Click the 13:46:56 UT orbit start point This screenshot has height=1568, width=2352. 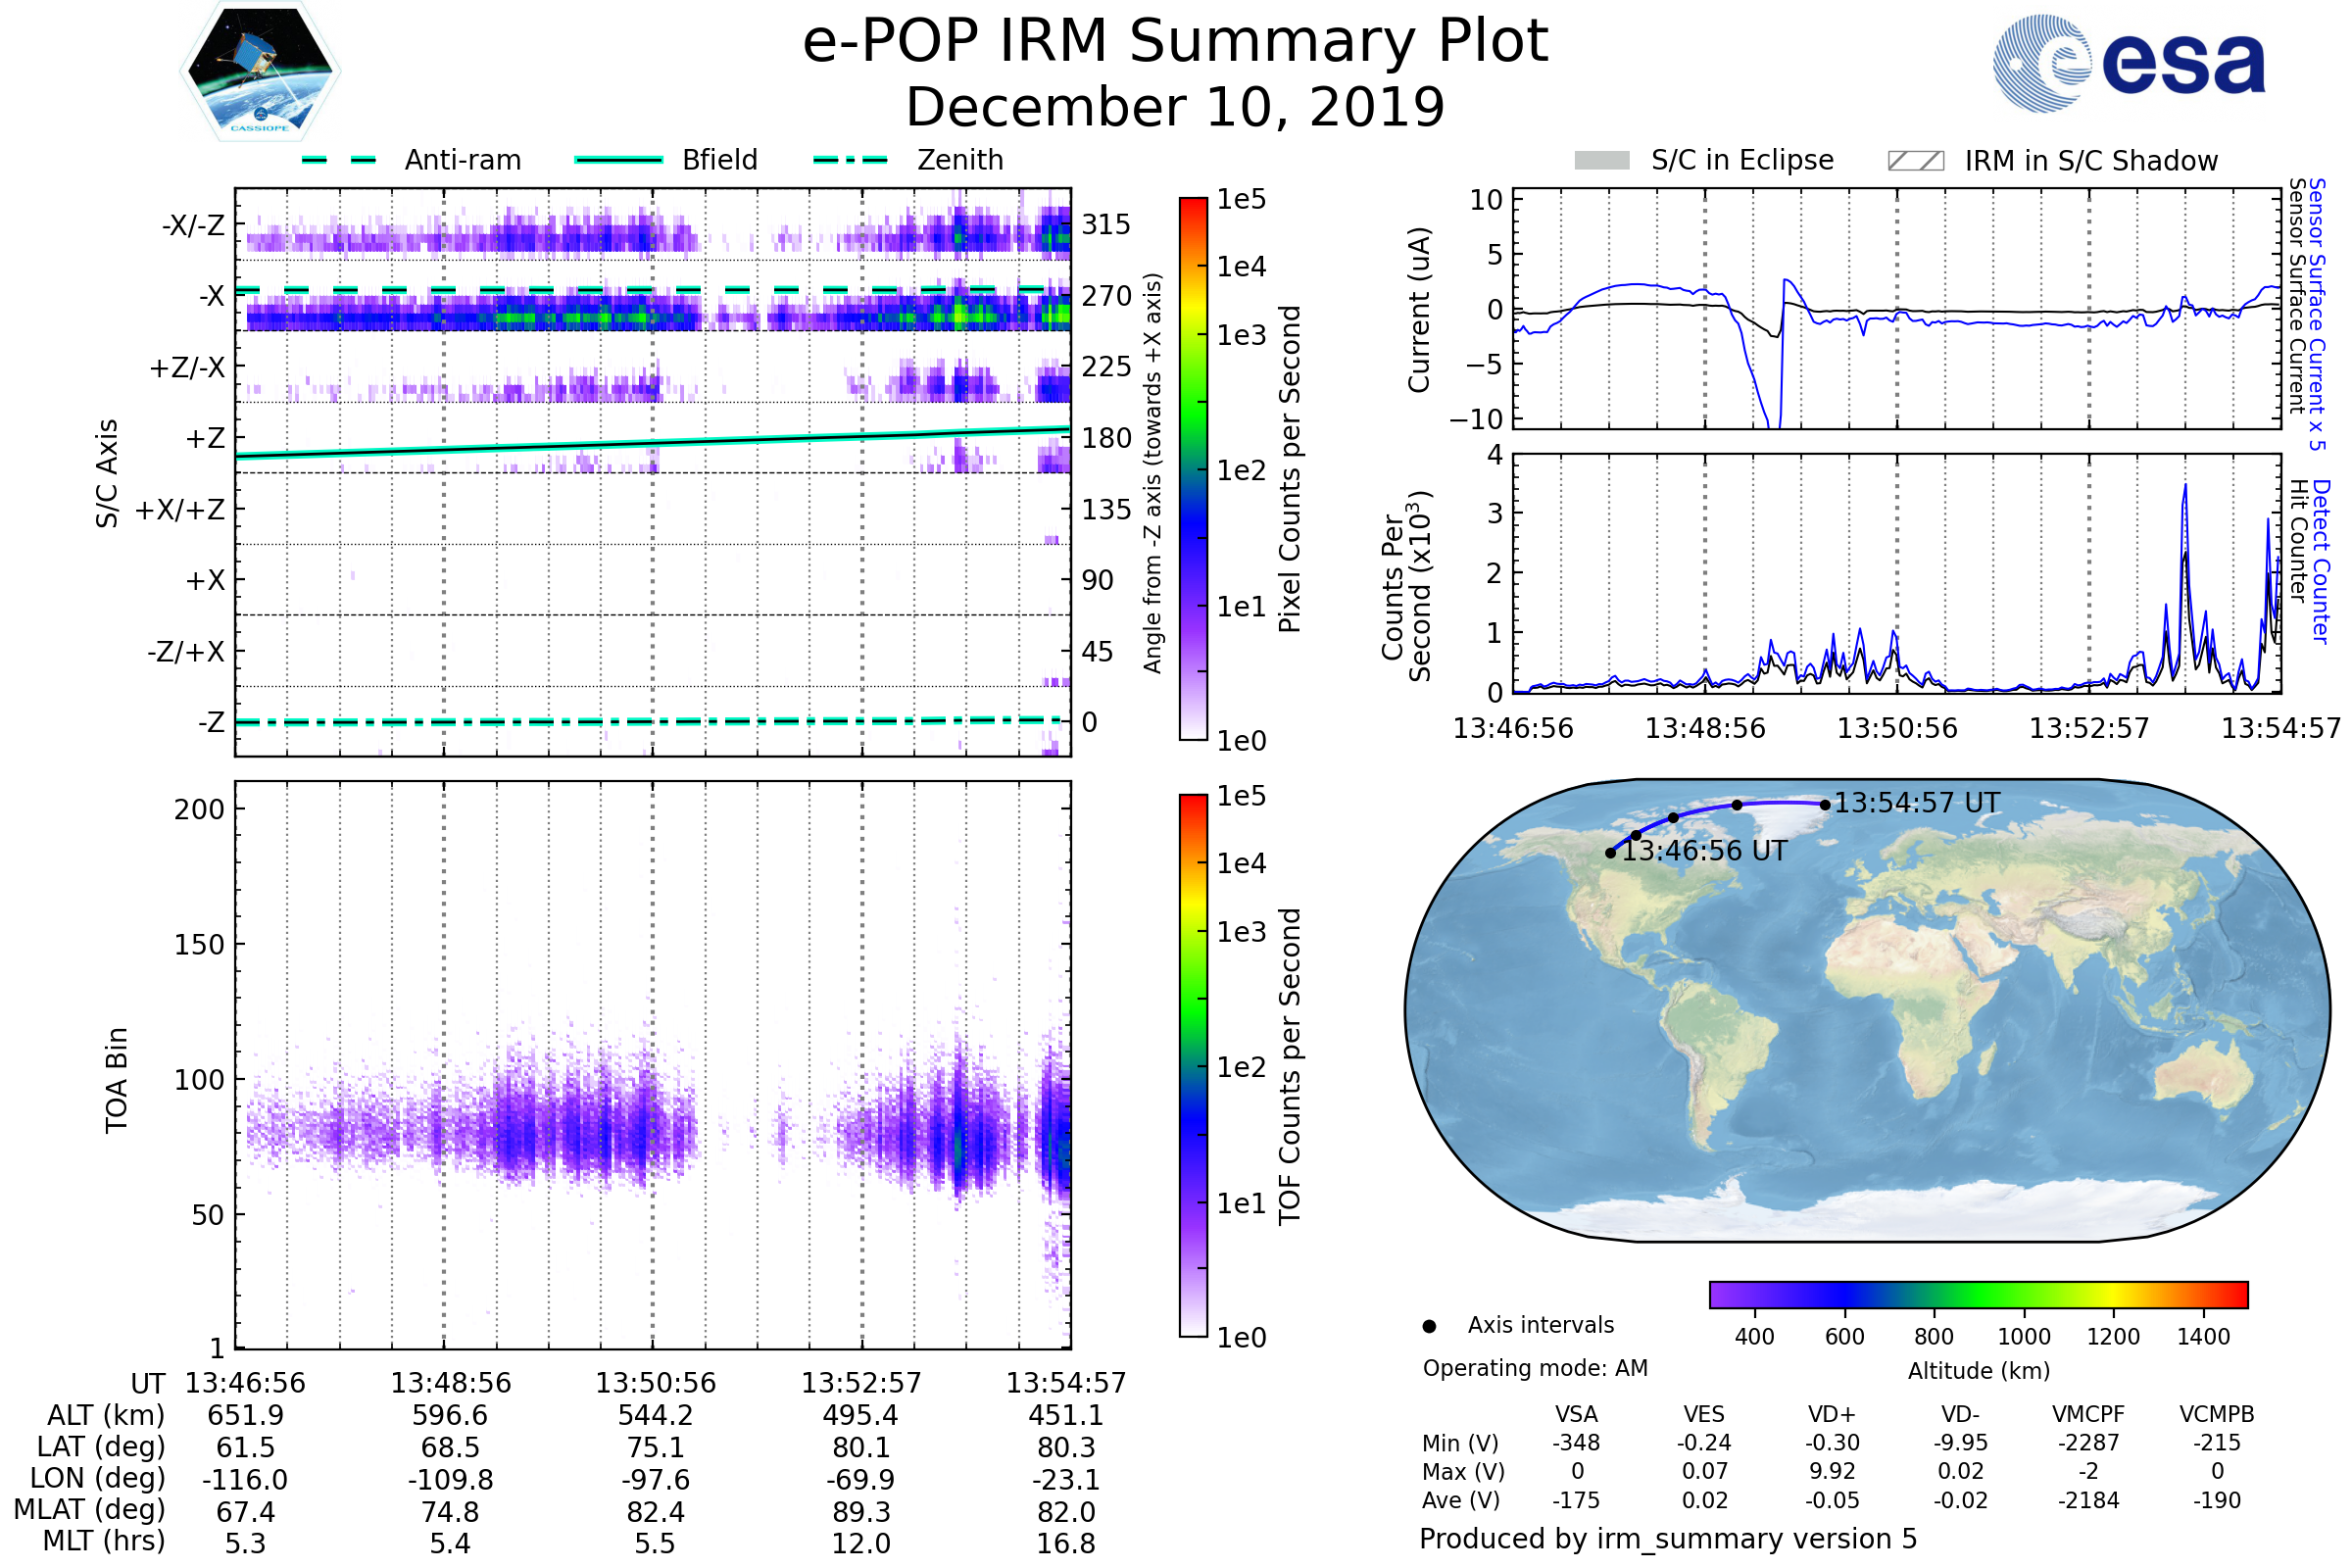(1610, 853)
